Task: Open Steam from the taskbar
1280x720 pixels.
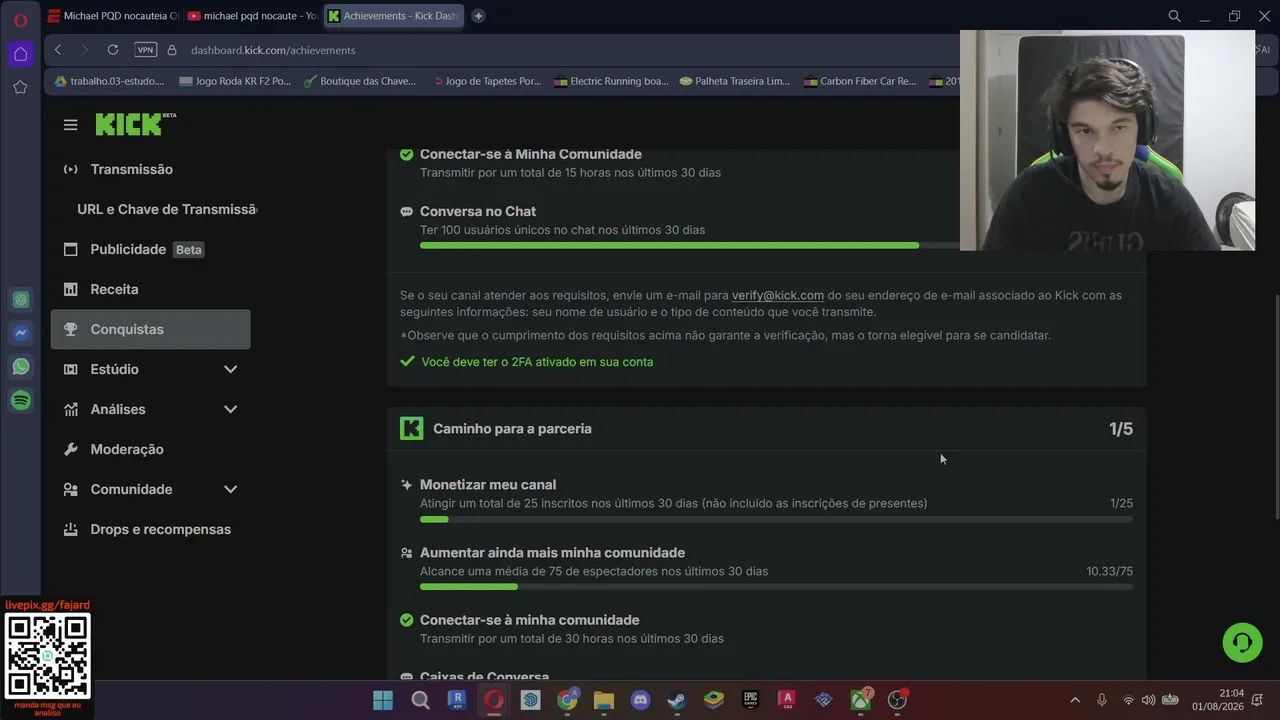Action: click(677, 700)
